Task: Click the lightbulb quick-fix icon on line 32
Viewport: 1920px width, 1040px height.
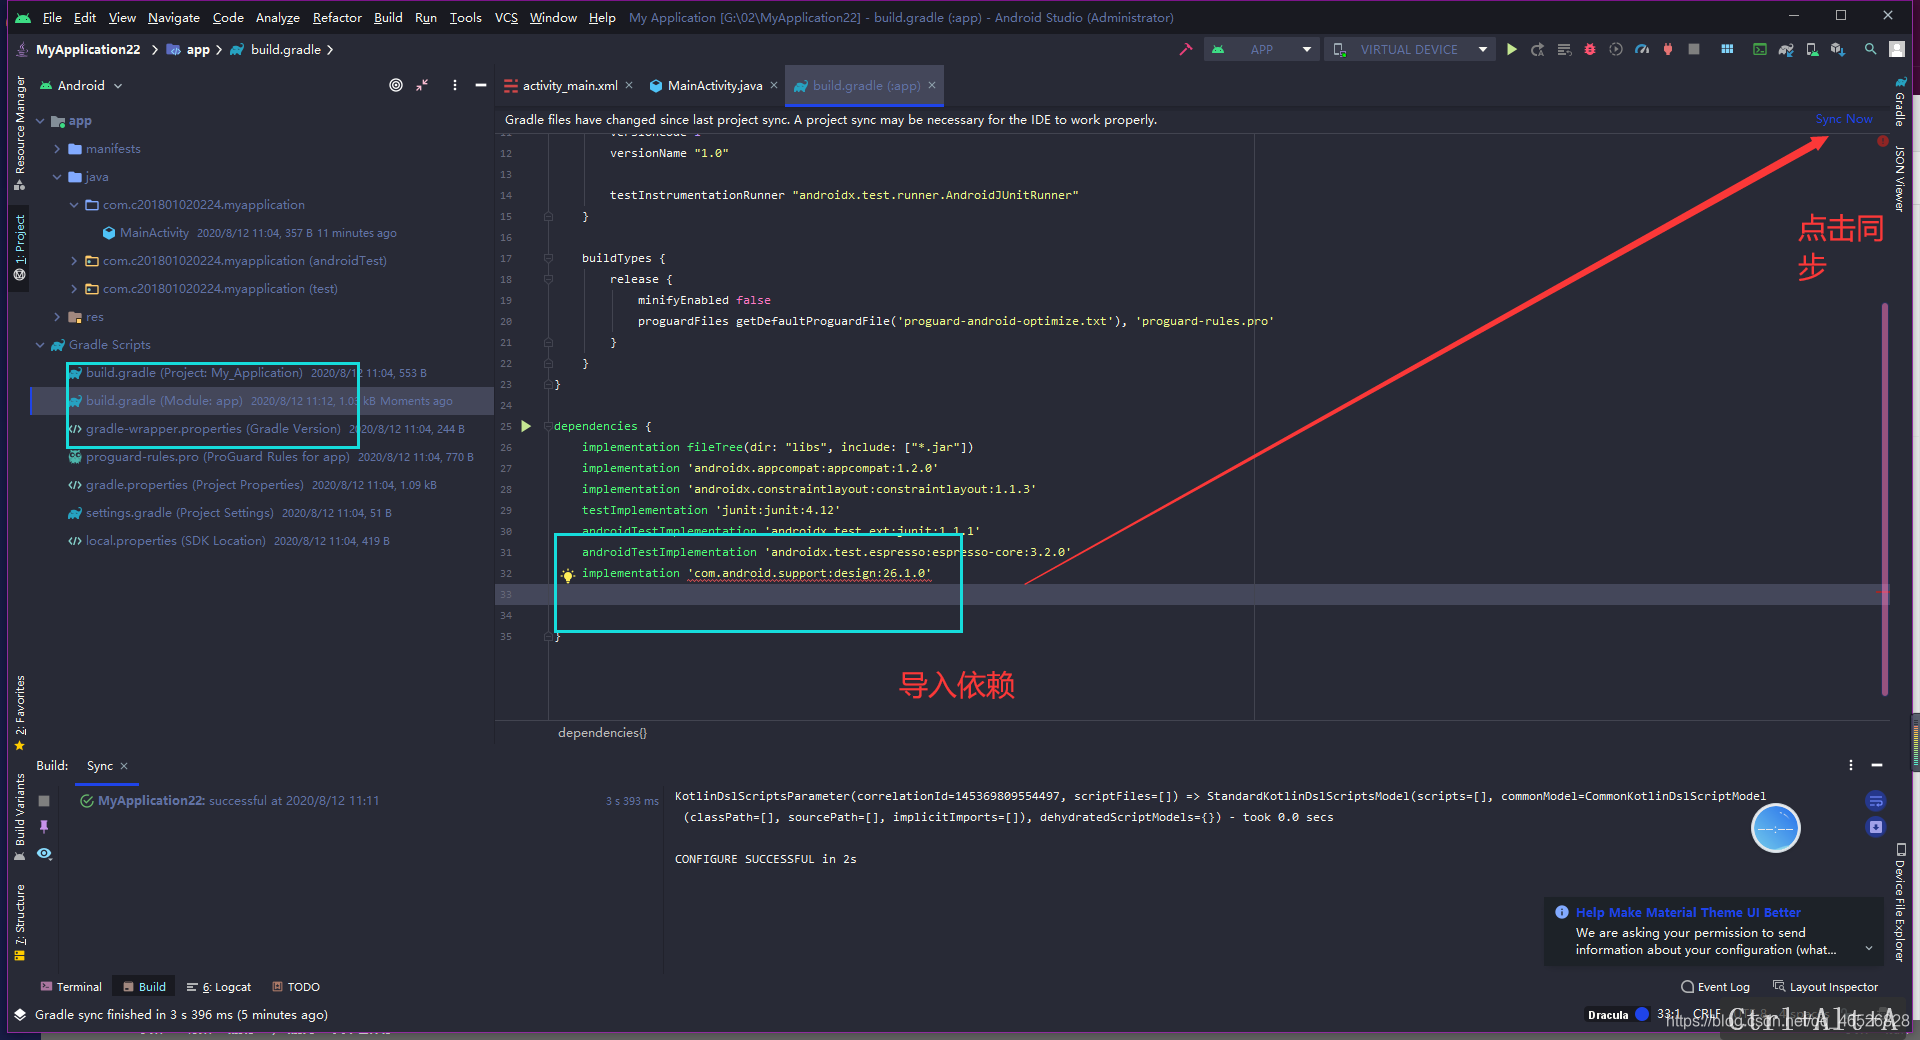Action: [x=567, y=575]
